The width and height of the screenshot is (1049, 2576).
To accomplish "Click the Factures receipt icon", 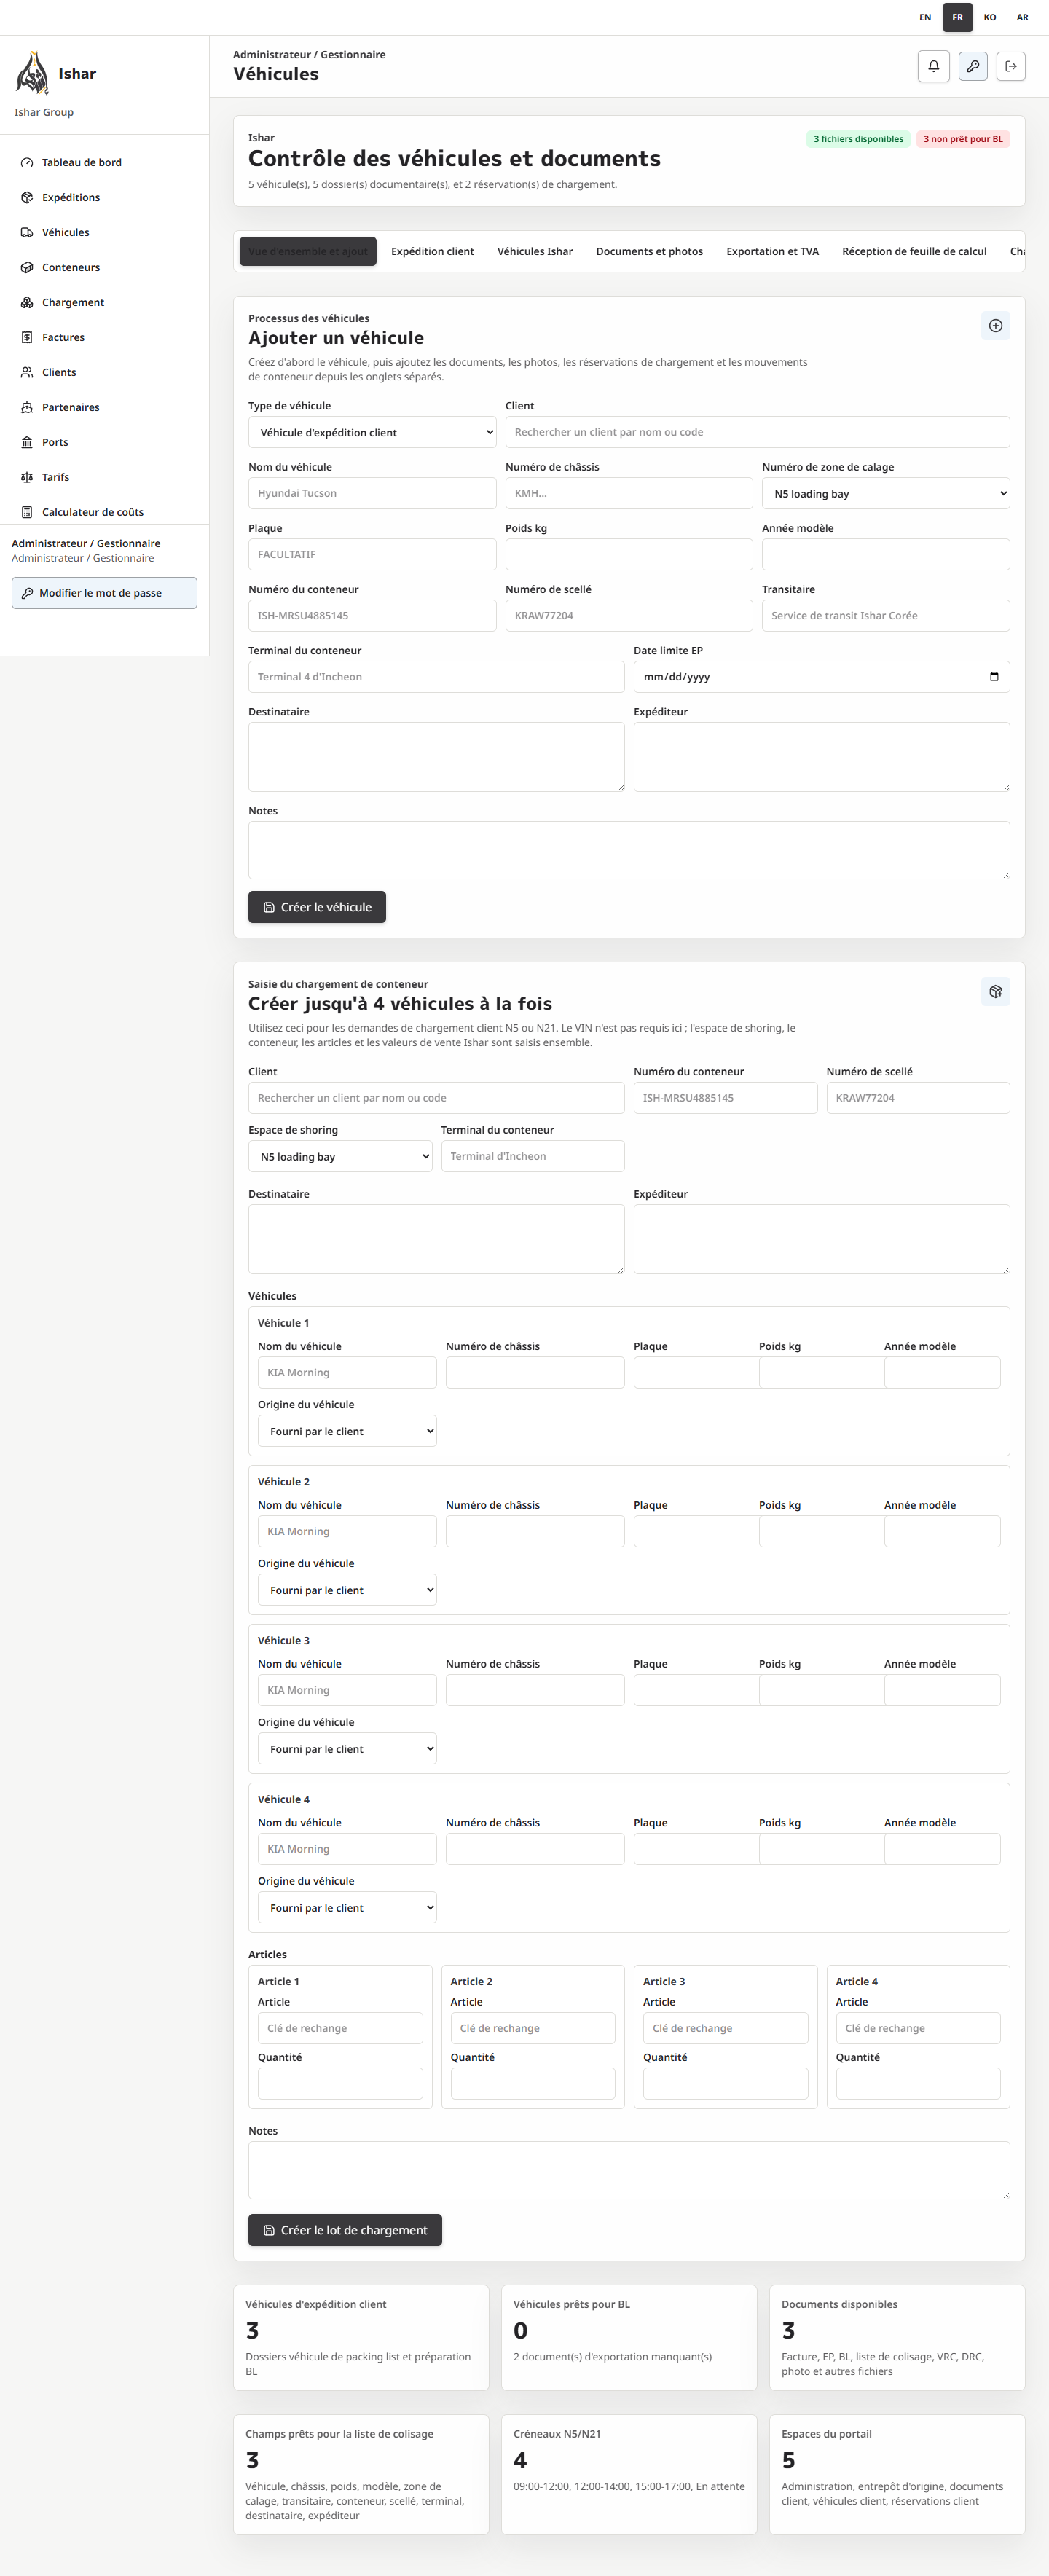I will (27, 337).
